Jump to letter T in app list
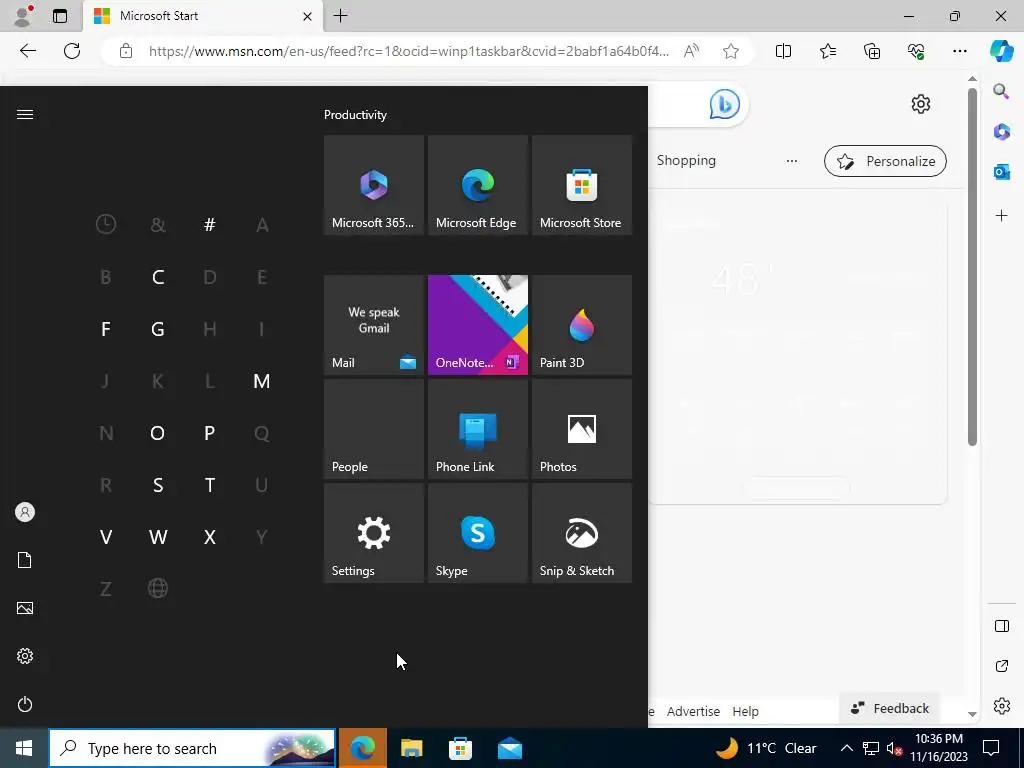This screenshot has height=768, width=1024. 210,485
